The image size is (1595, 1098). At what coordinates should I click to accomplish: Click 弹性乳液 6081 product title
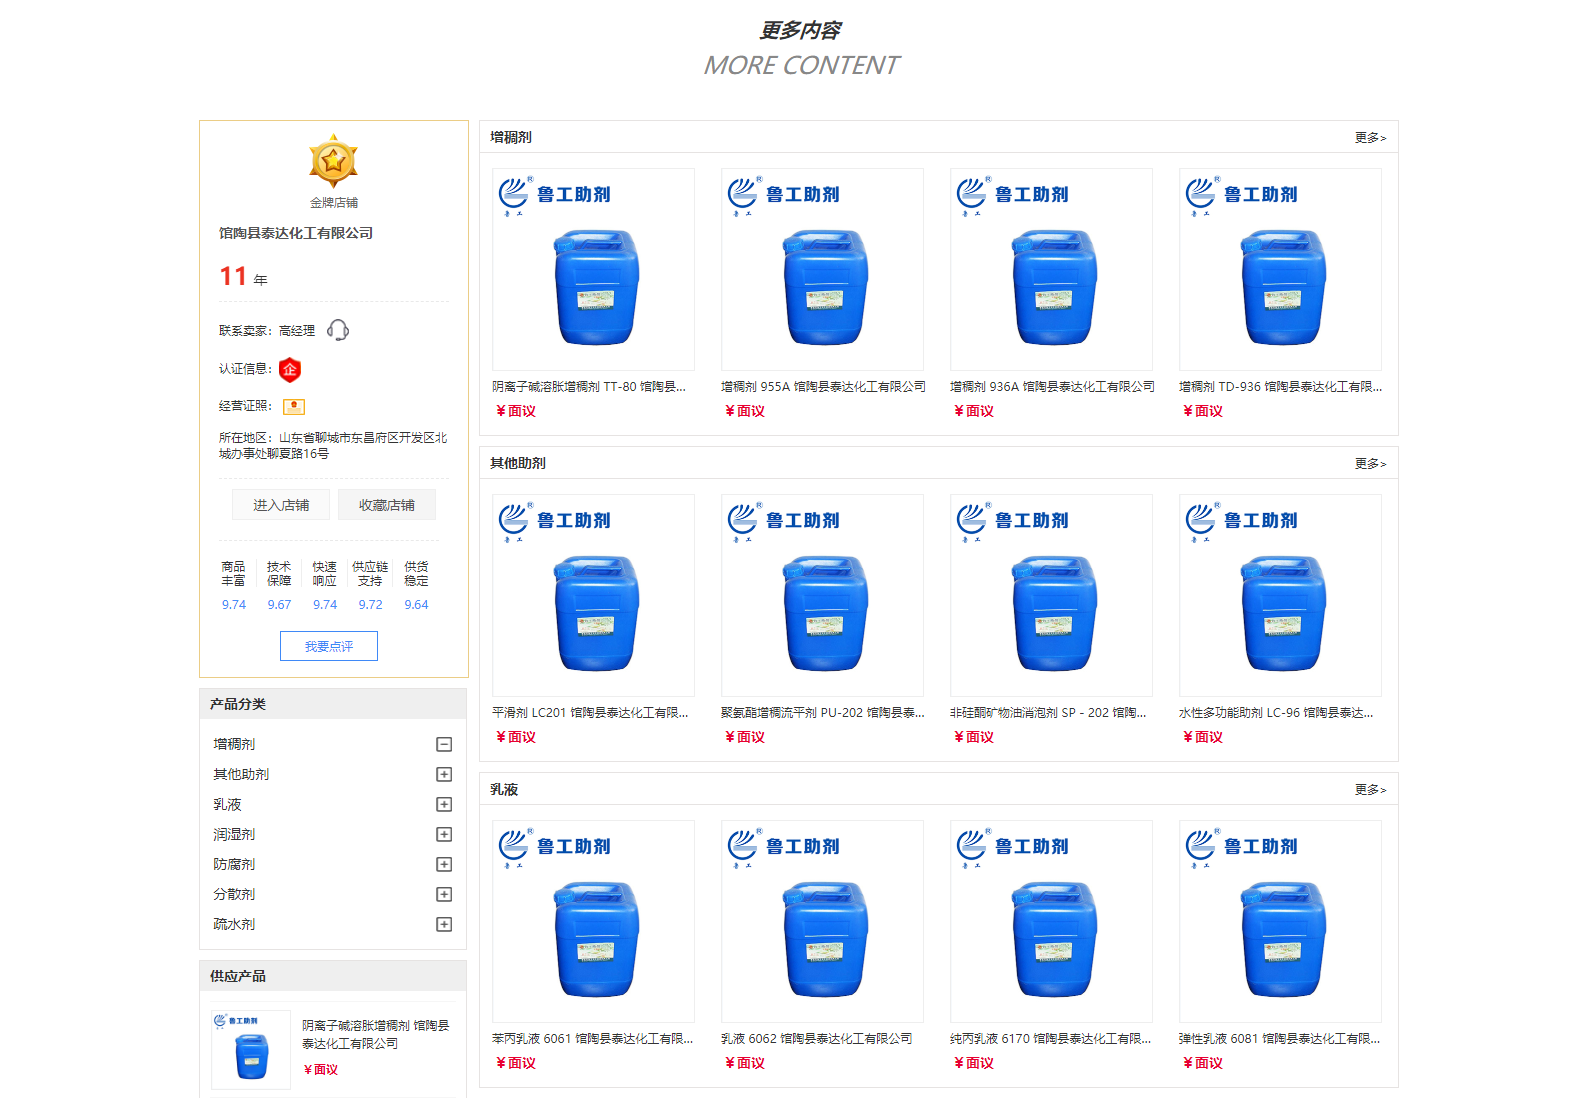[x=1279, y=1038]
